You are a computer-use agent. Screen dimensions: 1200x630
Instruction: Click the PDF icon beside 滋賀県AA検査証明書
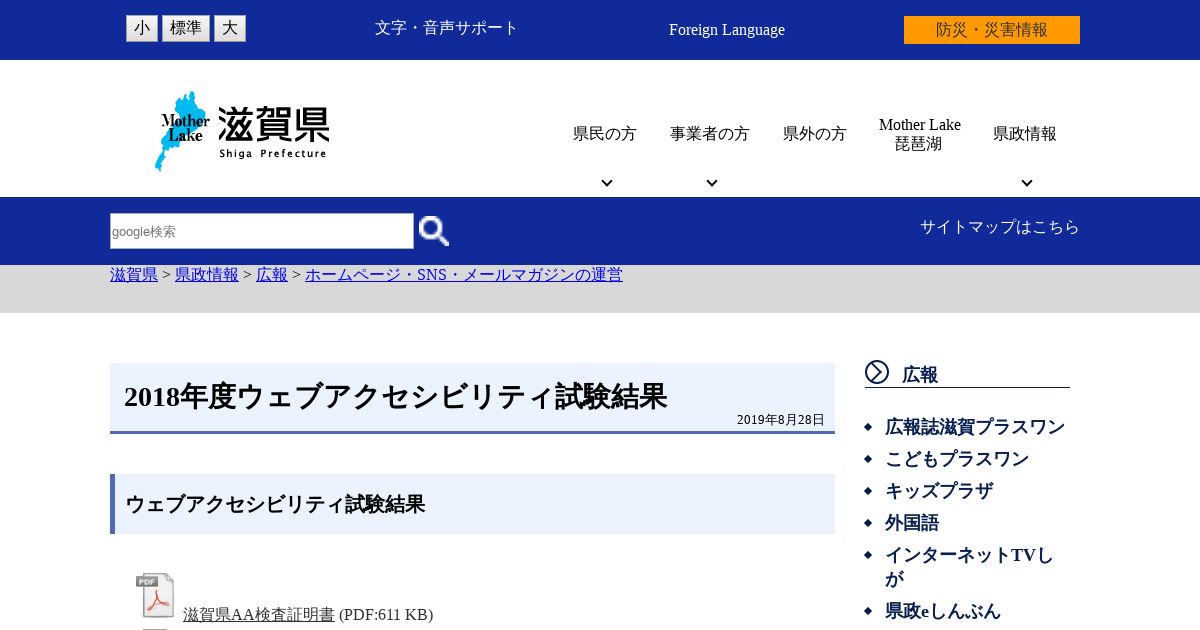(x=155, y=595)
